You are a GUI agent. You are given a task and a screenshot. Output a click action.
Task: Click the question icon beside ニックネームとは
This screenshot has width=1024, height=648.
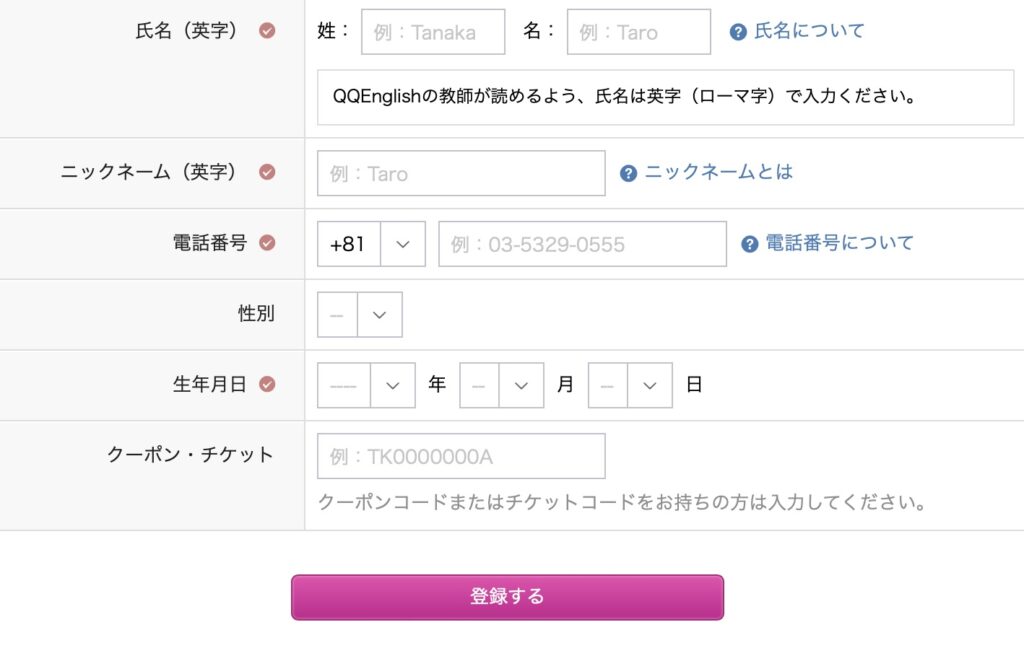point(628,173)
